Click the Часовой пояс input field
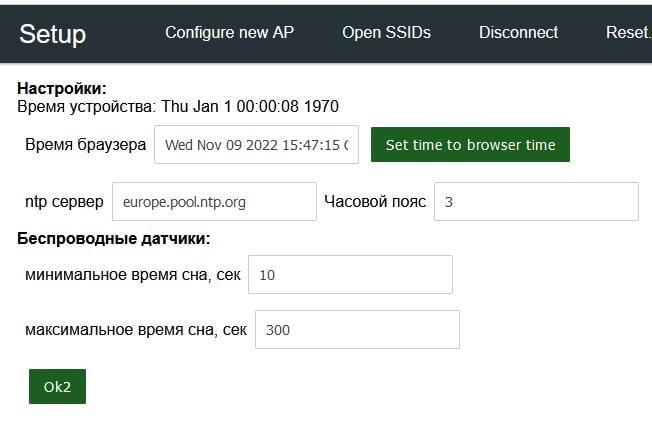Viewport: 652px width, 430px height. click(536, 201)
